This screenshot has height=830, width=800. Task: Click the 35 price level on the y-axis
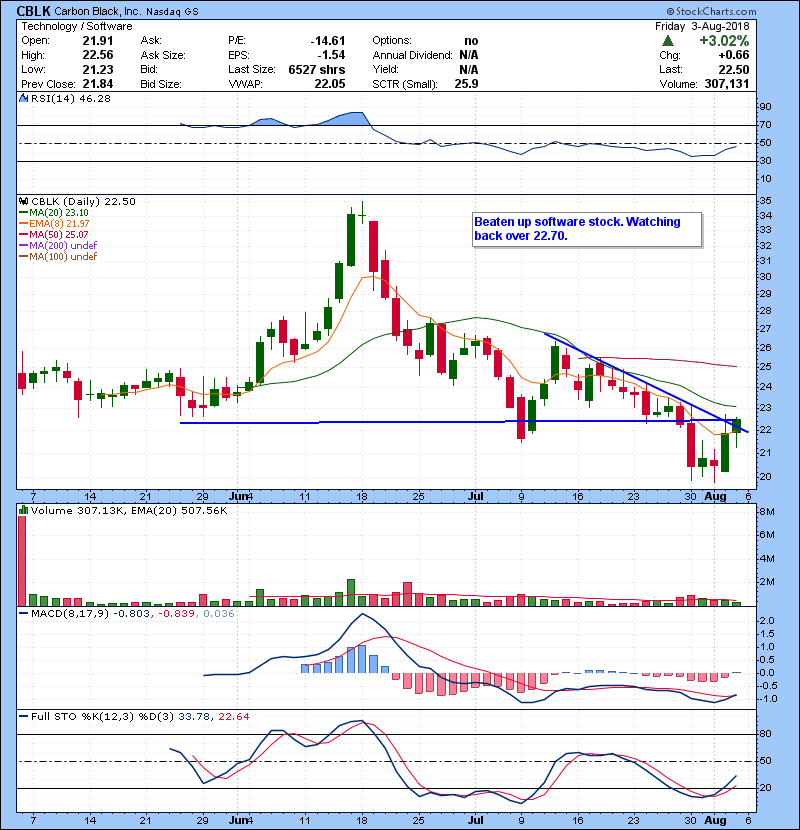(766, 201)
